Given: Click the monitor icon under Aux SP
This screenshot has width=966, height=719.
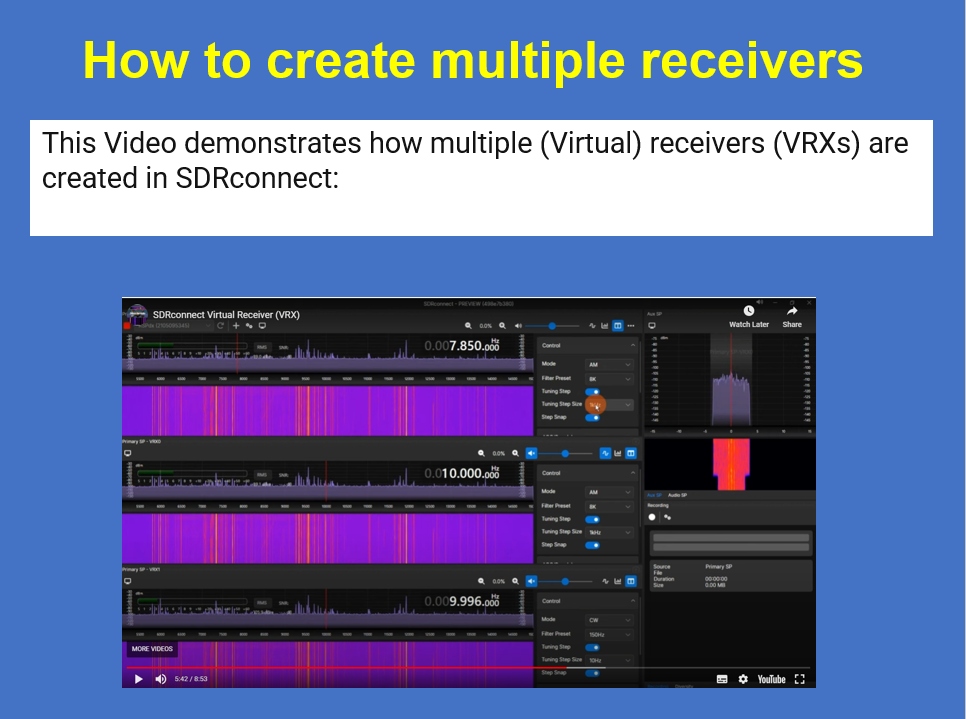Looking at the screenshot, I should [x=652, y=326].
